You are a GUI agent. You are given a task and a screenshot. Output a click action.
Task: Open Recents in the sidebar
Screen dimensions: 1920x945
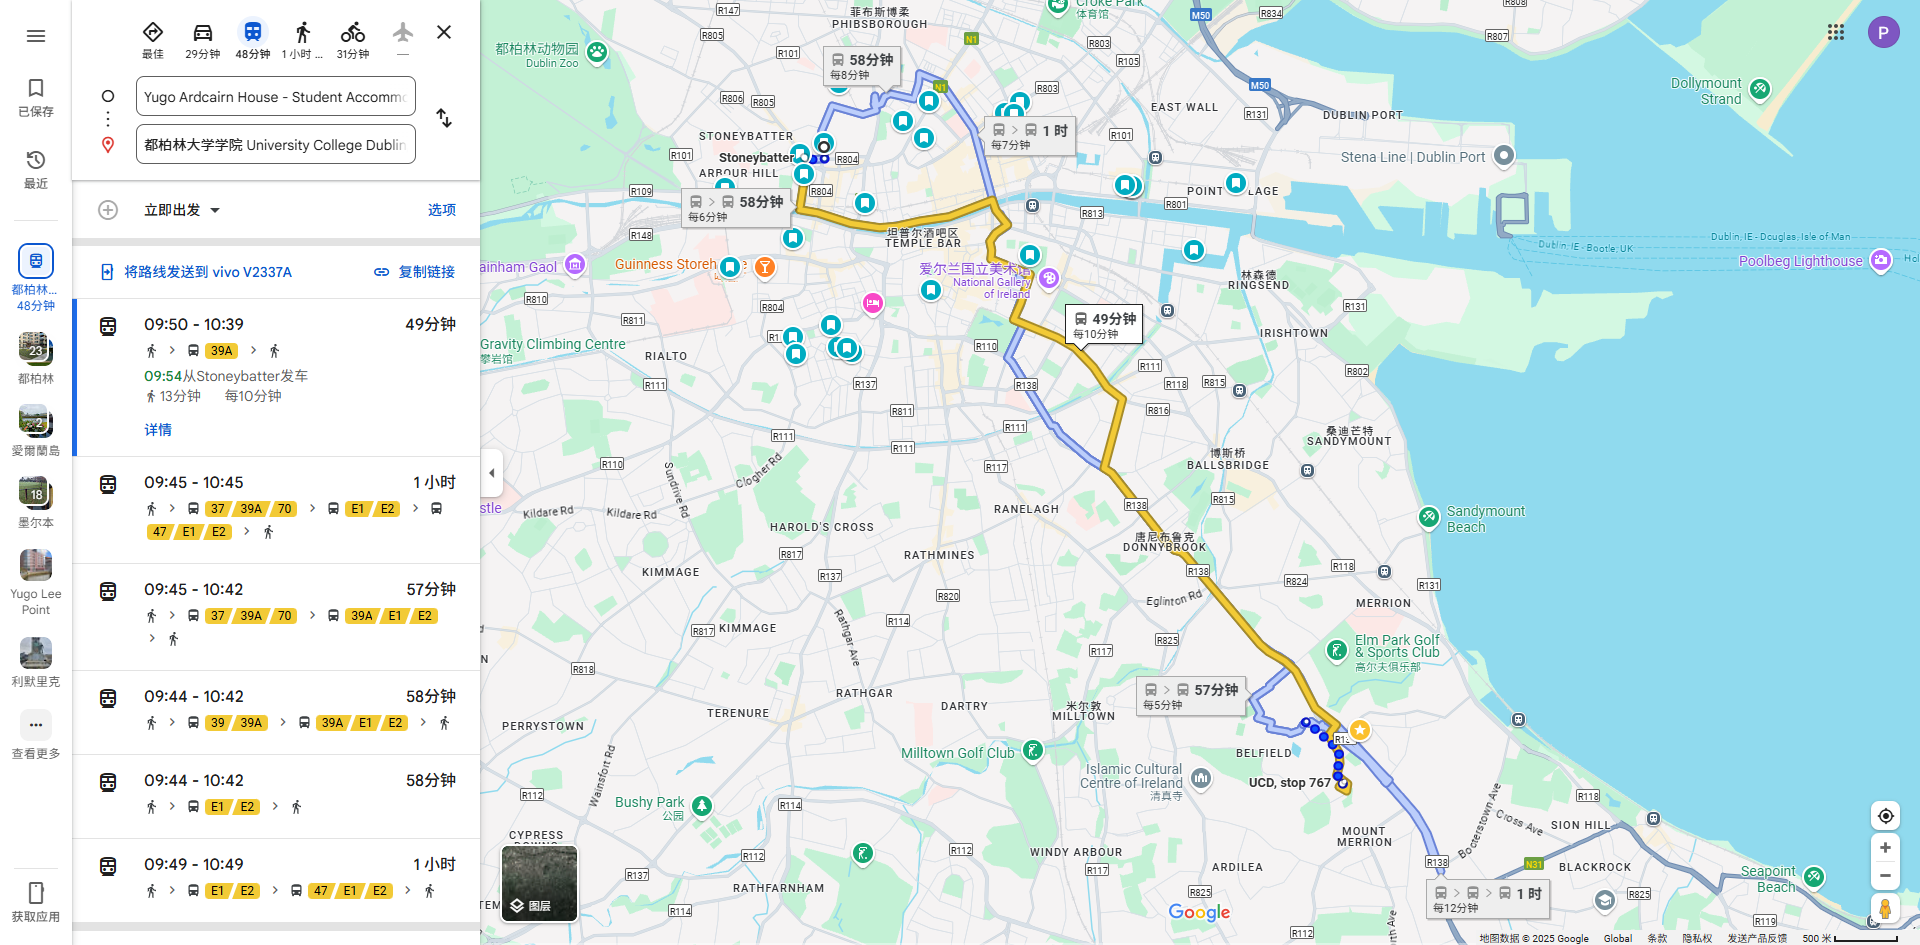pos(36,170)
